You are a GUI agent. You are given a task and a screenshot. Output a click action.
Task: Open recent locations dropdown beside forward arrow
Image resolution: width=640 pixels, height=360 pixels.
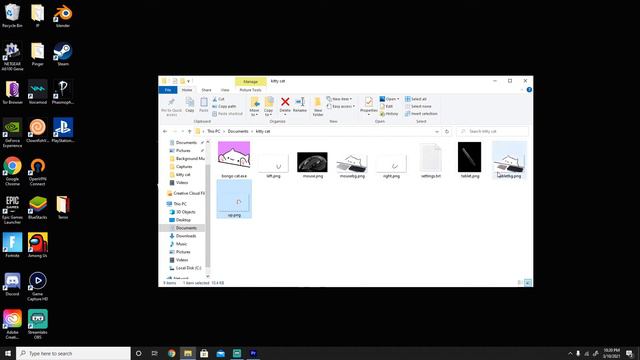click(x=182, y=131)
